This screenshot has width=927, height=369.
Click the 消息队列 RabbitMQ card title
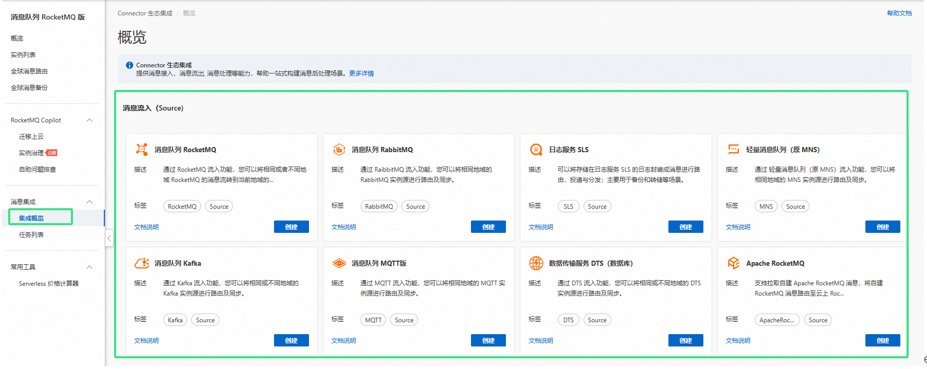(383, 150)
